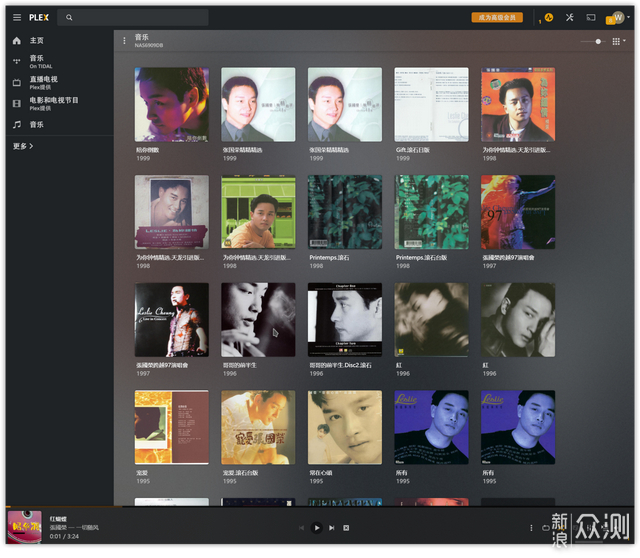
Task: Click the go premium orange button
Action: [x=497, y=17]
